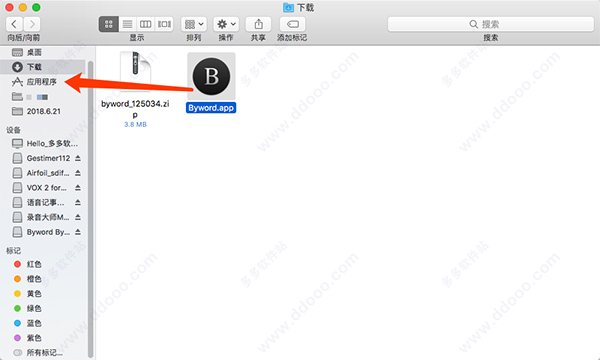600x360 pixels.
Task: Click the byword_125034.zip file name
Action: 135,109
